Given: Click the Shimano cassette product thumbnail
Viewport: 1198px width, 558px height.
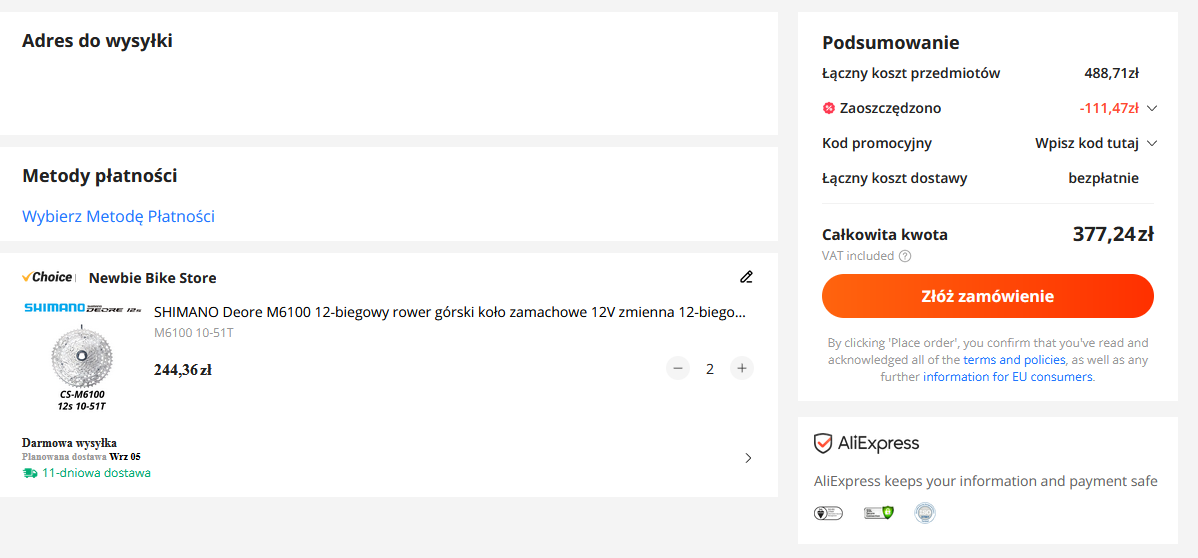Looking at the screenshot, I should 82,356.
